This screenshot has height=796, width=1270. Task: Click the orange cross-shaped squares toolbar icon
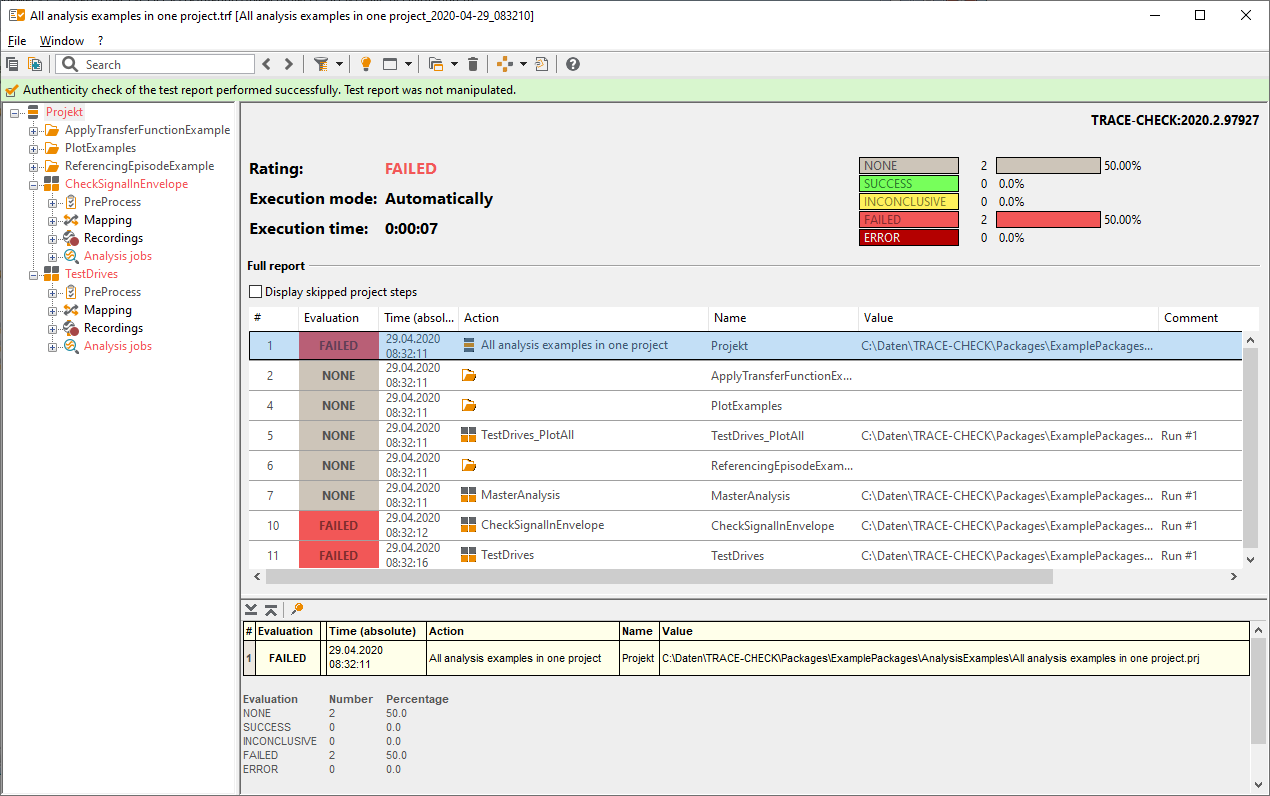[x=505, y=64]
